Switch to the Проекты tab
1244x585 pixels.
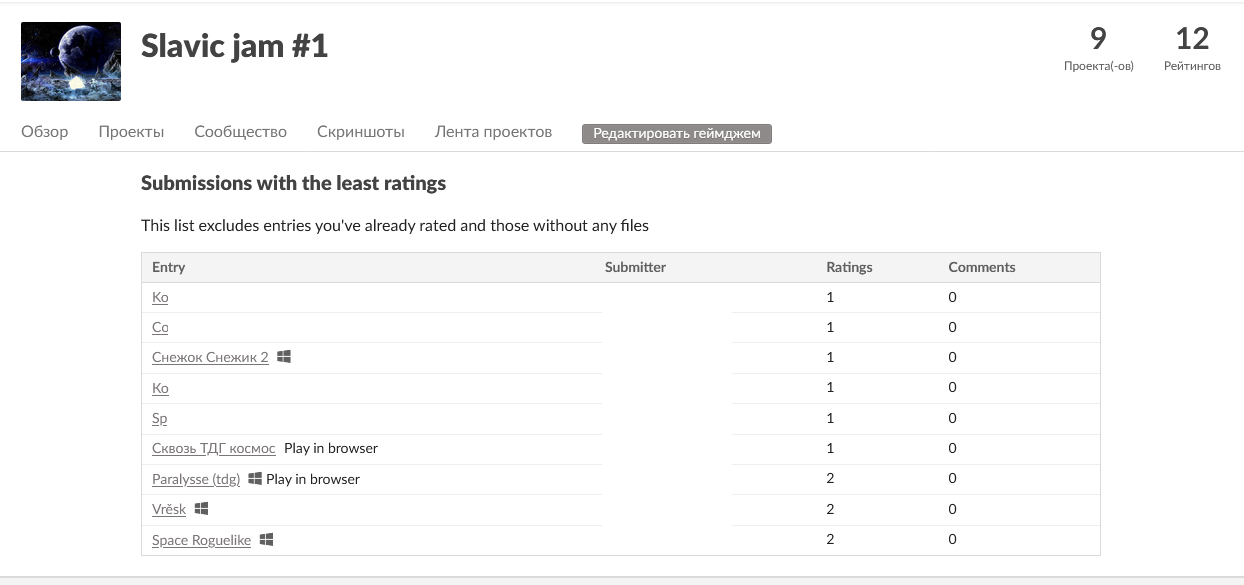click(131, 132)
